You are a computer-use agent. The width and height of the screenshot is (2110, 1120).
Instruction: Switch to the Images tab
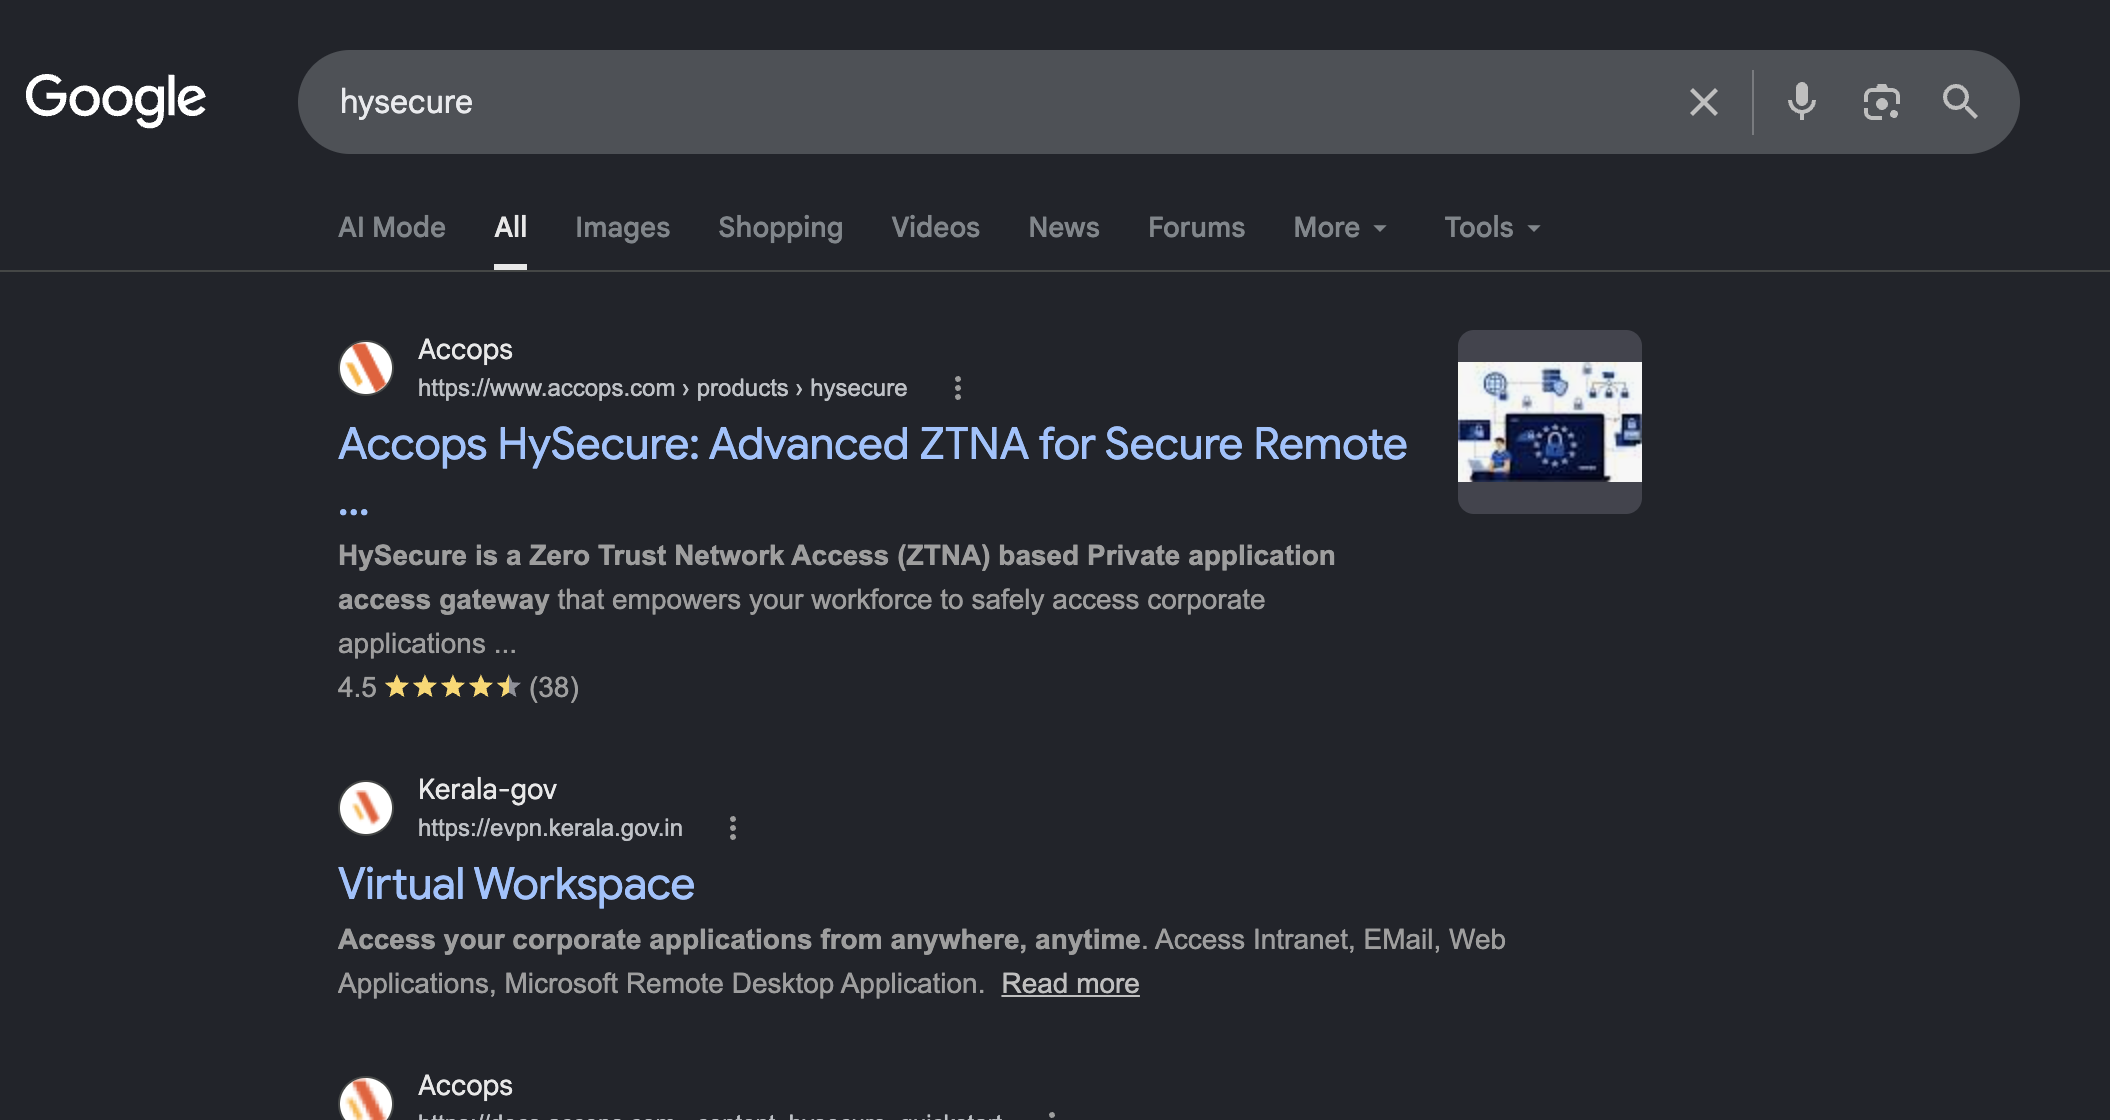coord(622,227)
